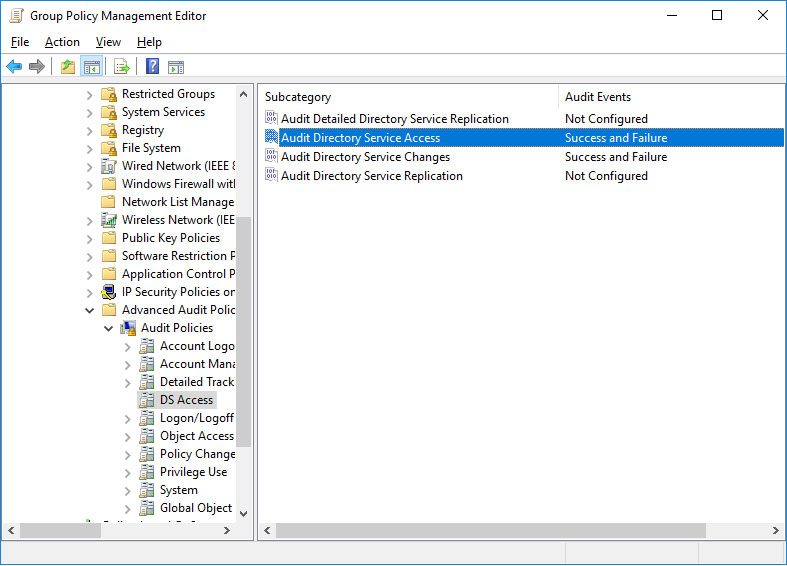Viewport: 787px width, 566px height.
Task: Click the Audit Policies node icon
Action: (128, 328)
